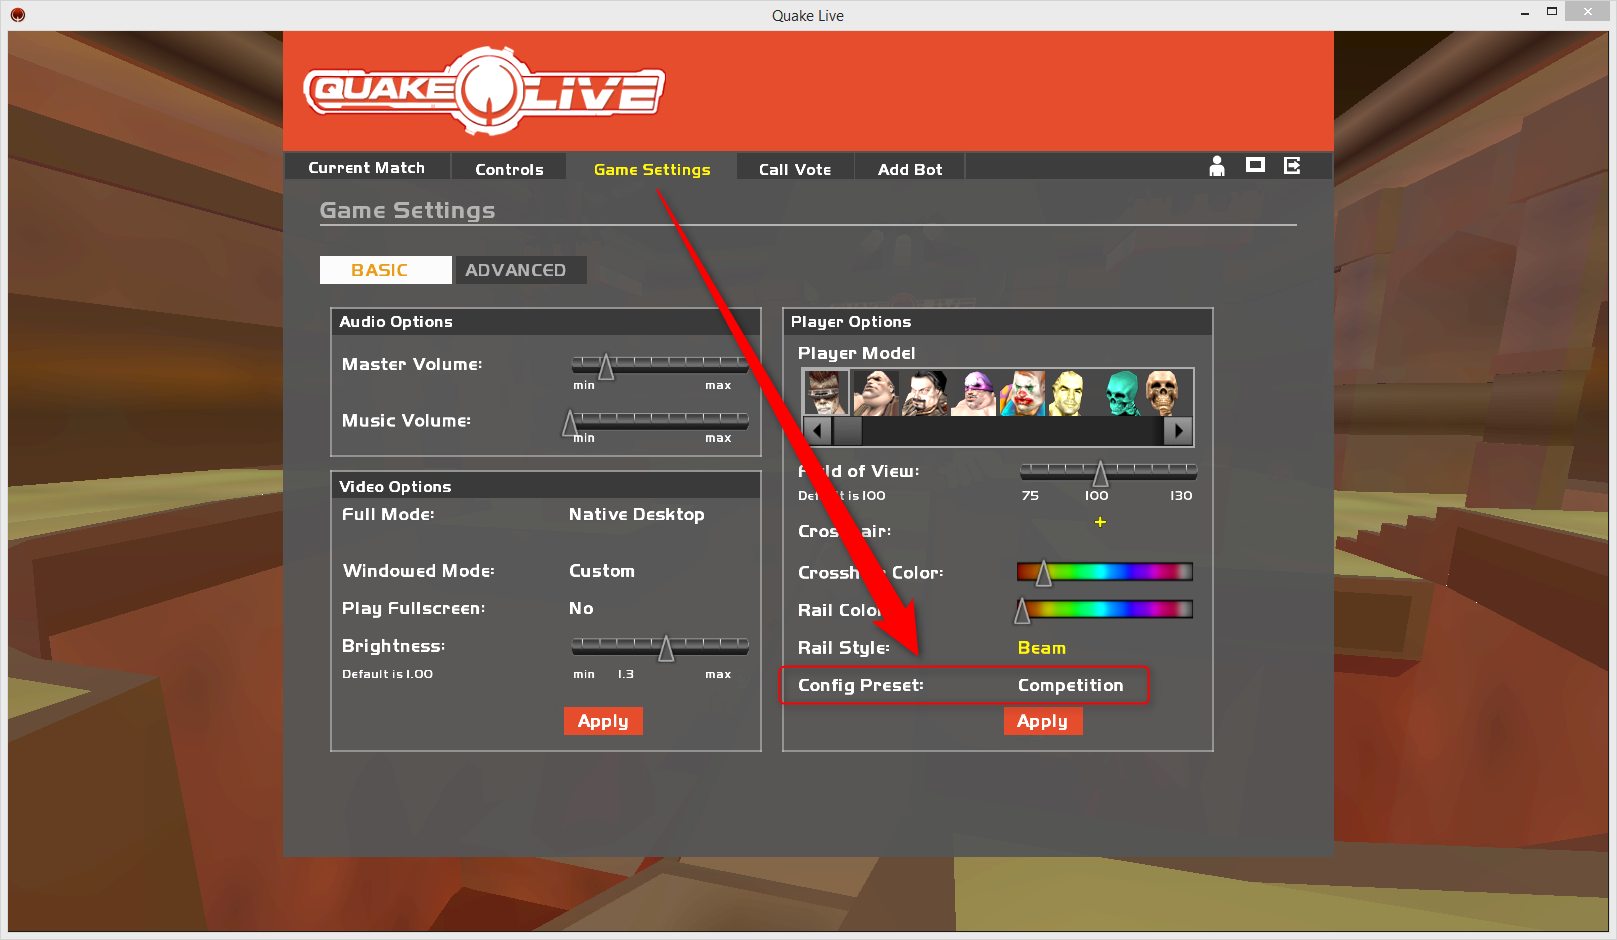Image resolution: width=1617 pixels, height=940 pixels.
Task: Open the Game Settings tab
Action: coord(652,169)
